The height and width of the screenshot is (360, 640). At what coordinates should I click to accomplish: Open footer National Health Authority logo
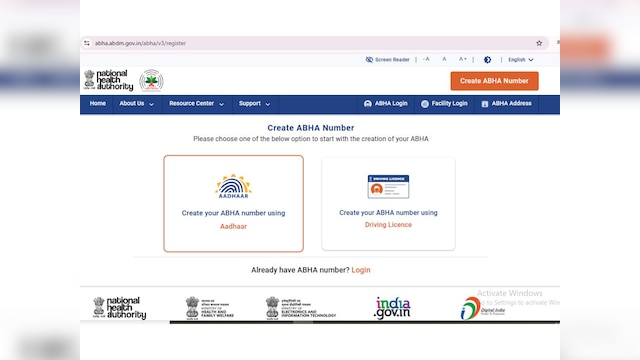click(120, 308)
